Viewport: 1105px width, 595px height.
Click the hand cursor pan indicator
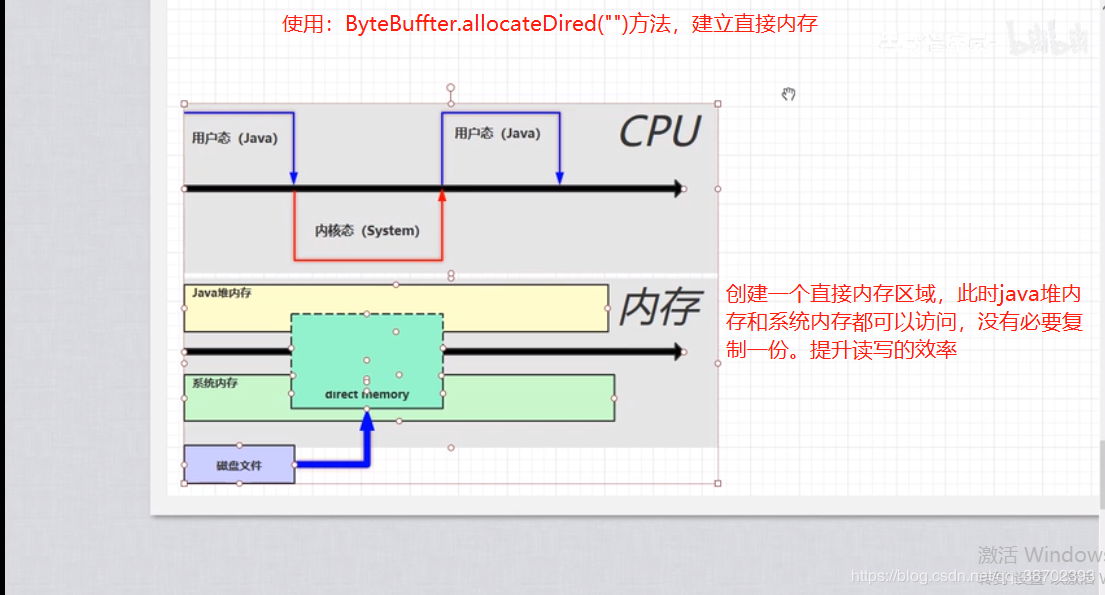pyautogui.click(x=788, y=93)
